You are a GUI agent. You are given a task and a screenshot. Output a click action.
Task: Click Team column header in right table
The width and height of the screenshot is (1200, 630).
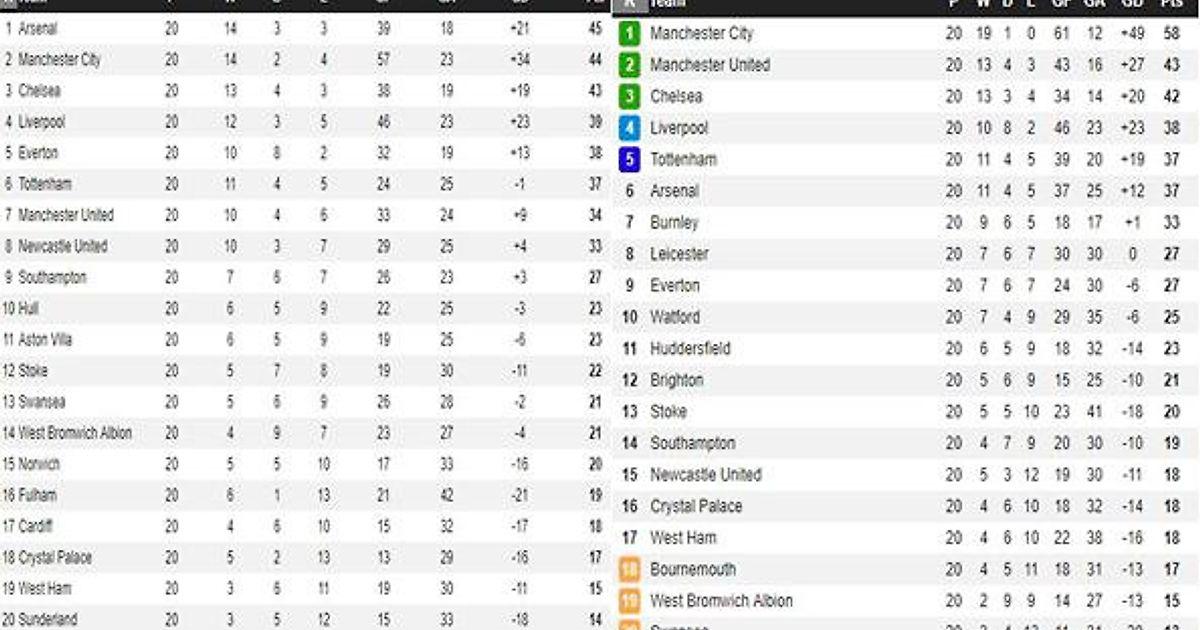[x=668, y=4]
